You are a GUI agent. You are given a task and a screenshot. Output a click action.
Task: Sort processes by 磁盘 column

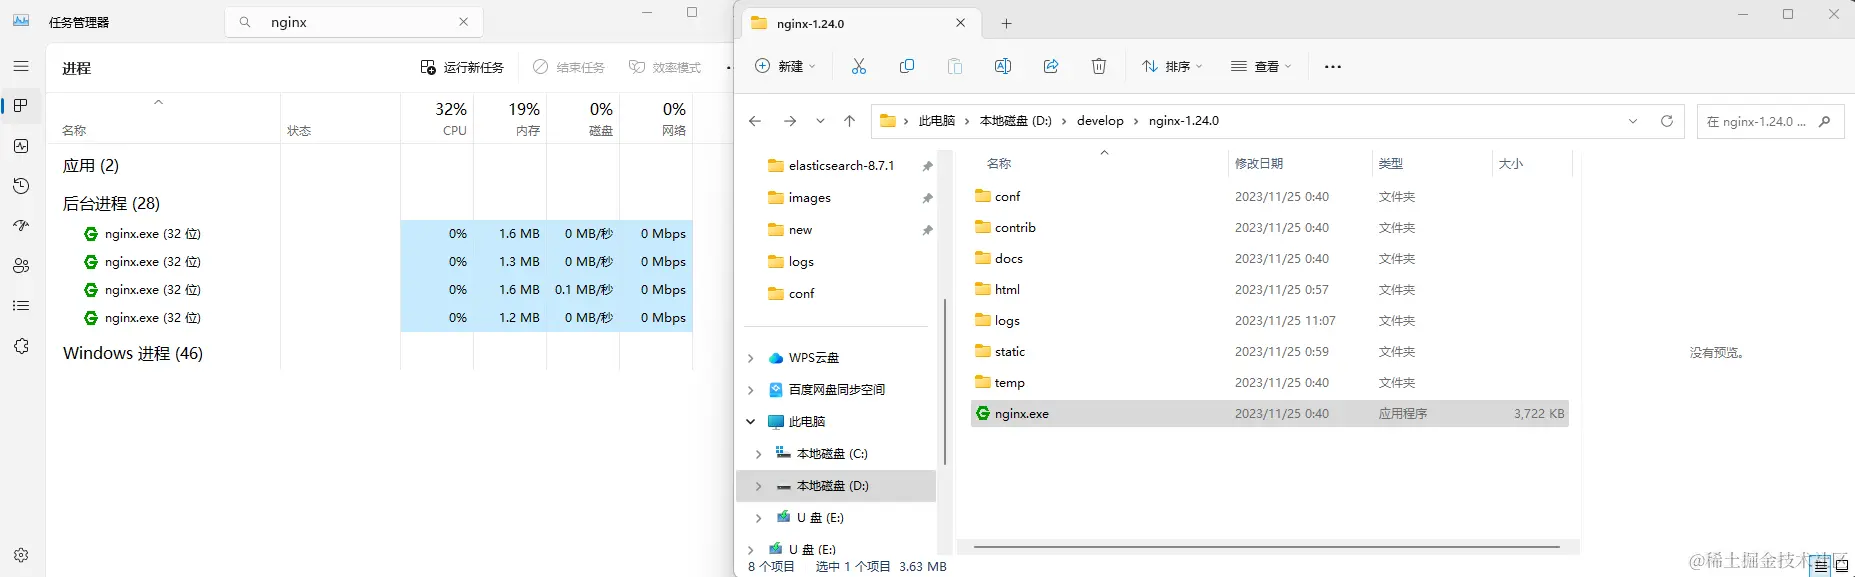[583, 118]
